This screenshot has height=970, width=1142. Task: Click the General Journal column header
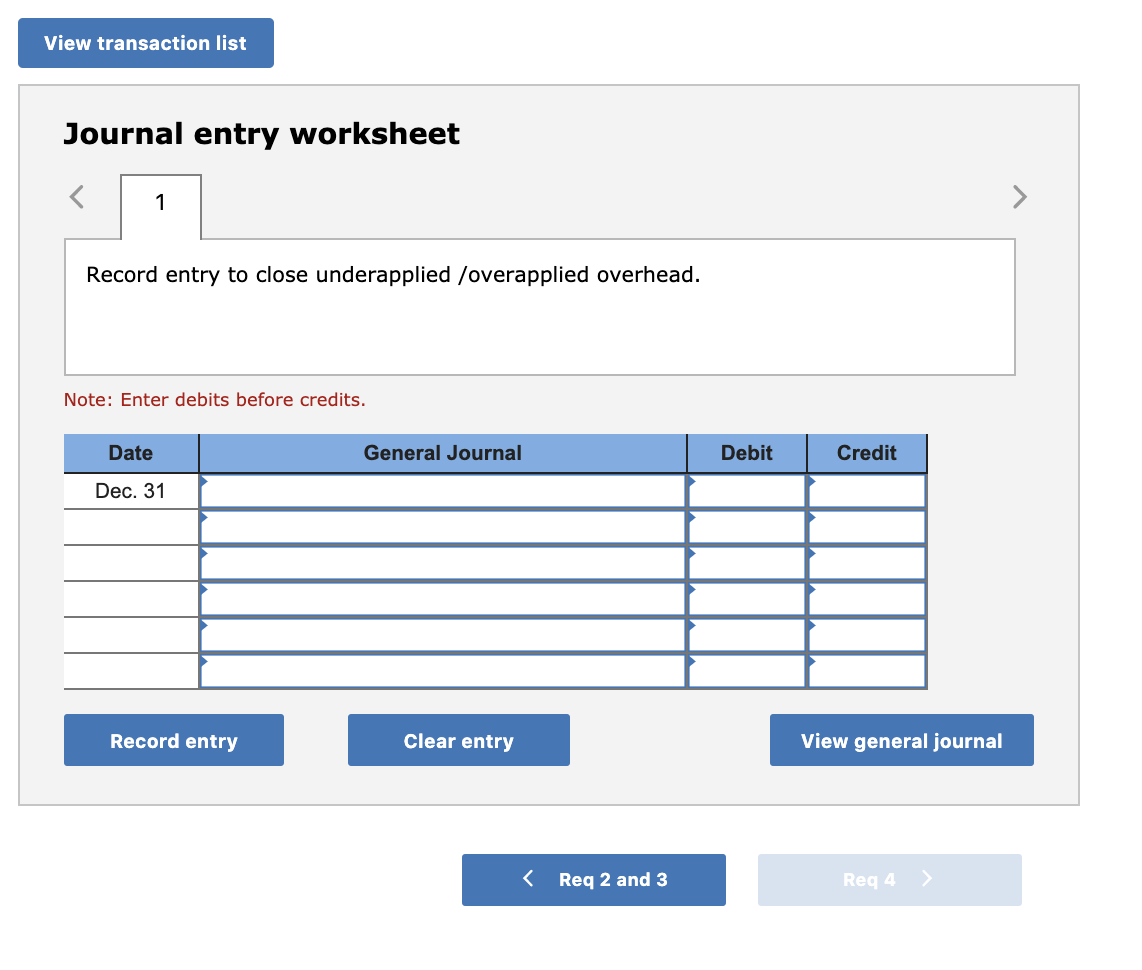coord(443,453)
